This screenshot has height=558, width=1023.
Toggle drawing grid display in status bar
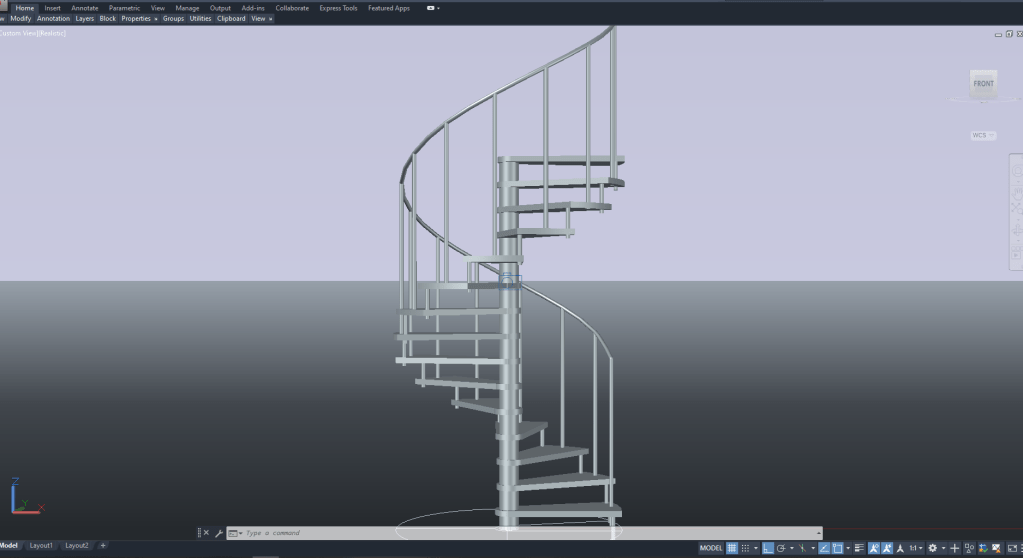[x=731, y=548]
